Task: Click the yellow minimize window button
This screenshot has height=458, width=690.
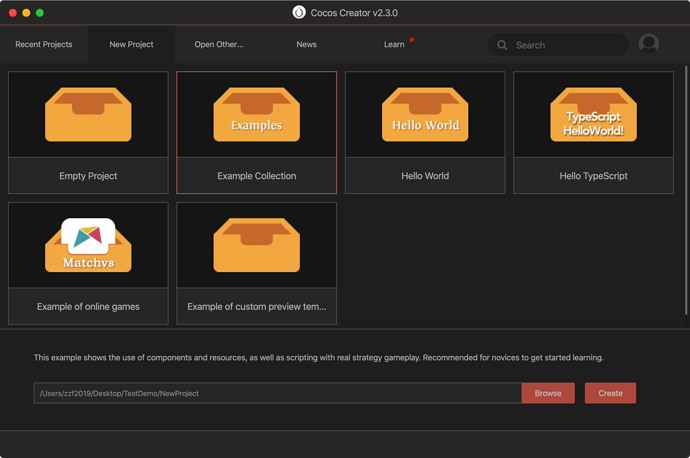Action: coord(26,13)
